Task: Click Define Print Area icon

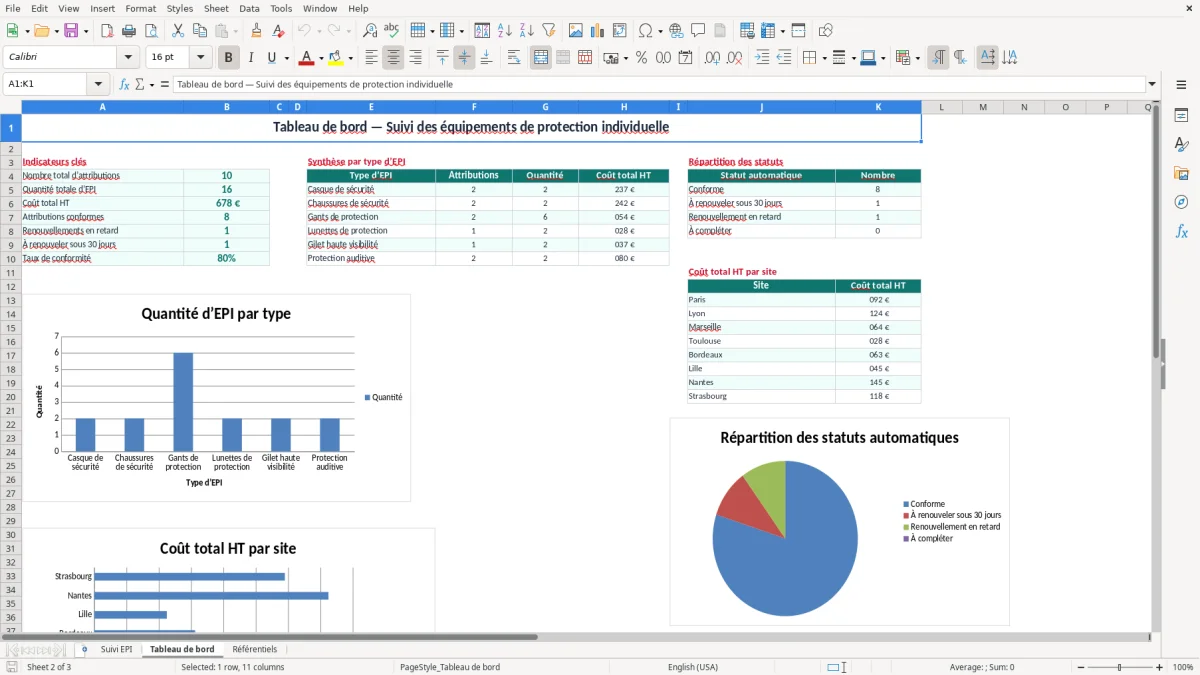Action: 747,31
